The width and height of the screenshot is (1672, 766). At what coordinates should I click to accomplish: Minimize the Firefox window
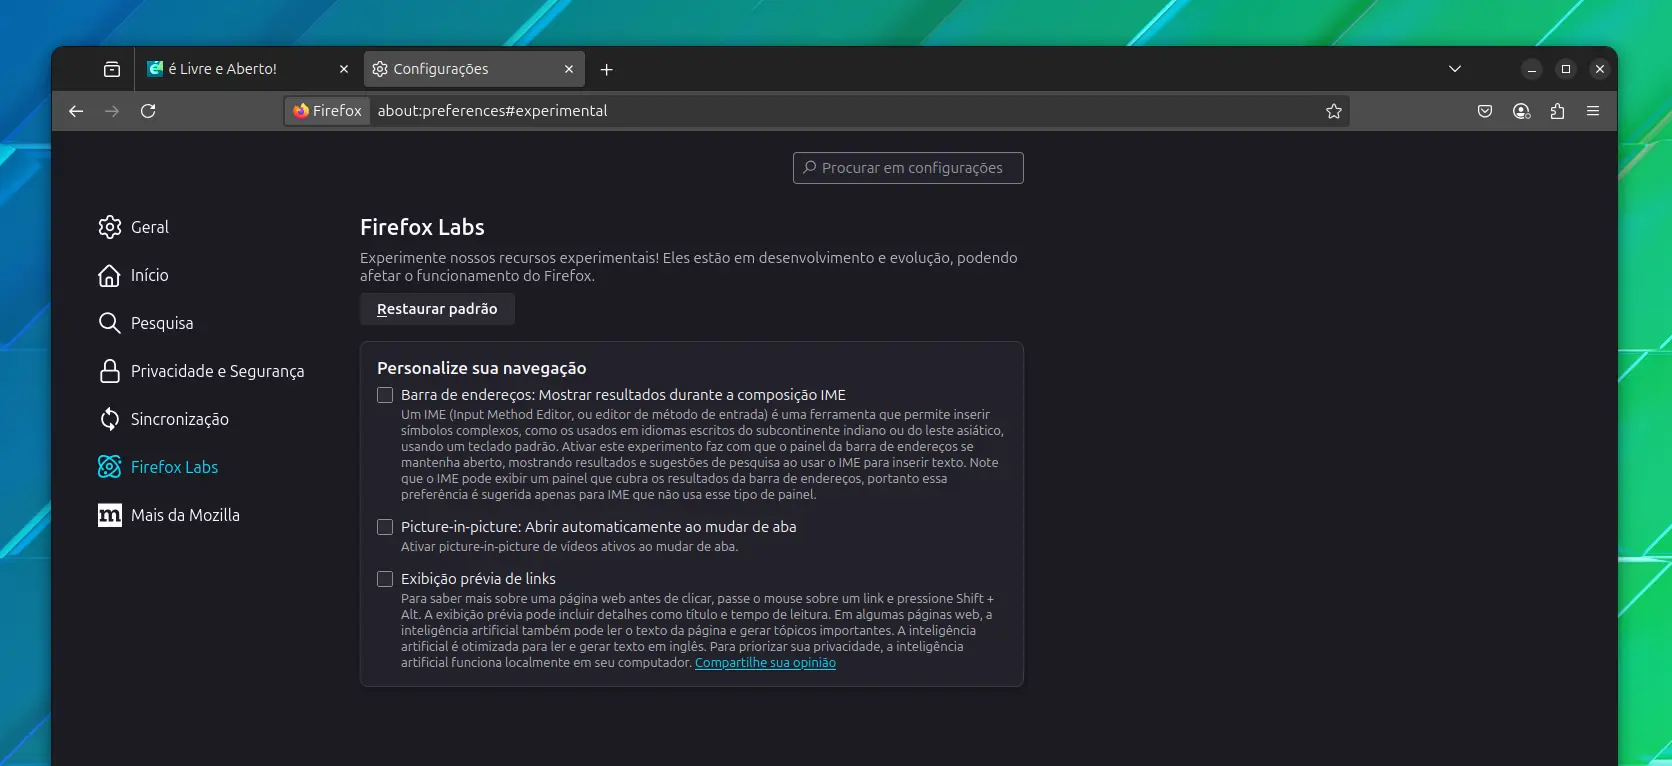point(1532,69)
